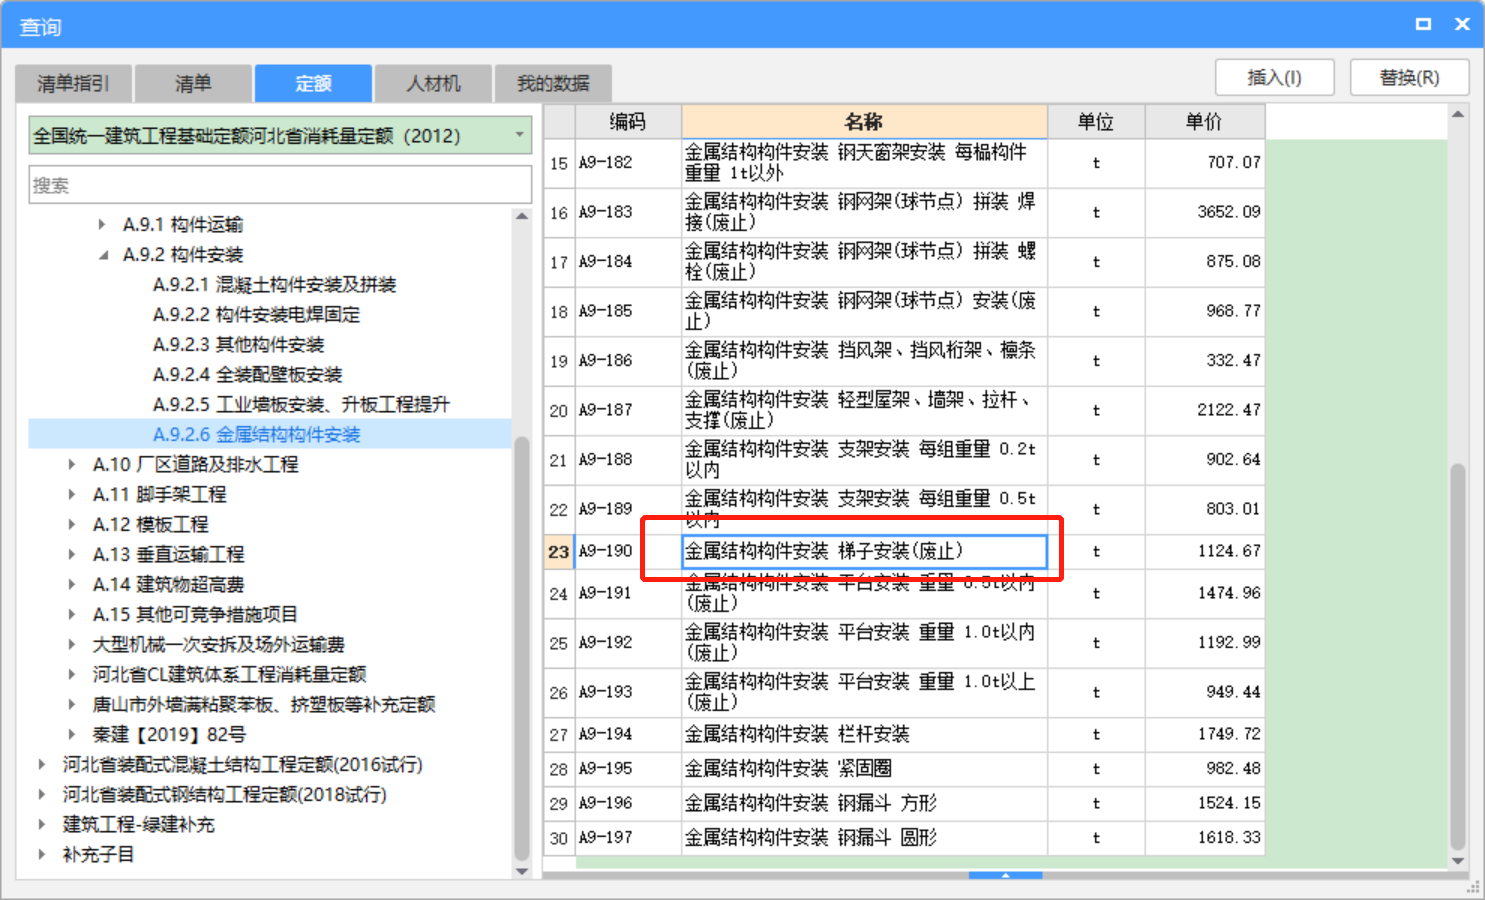Click the 插入(I) button
1485x900 pixels.
click(x=1275, y=77)
